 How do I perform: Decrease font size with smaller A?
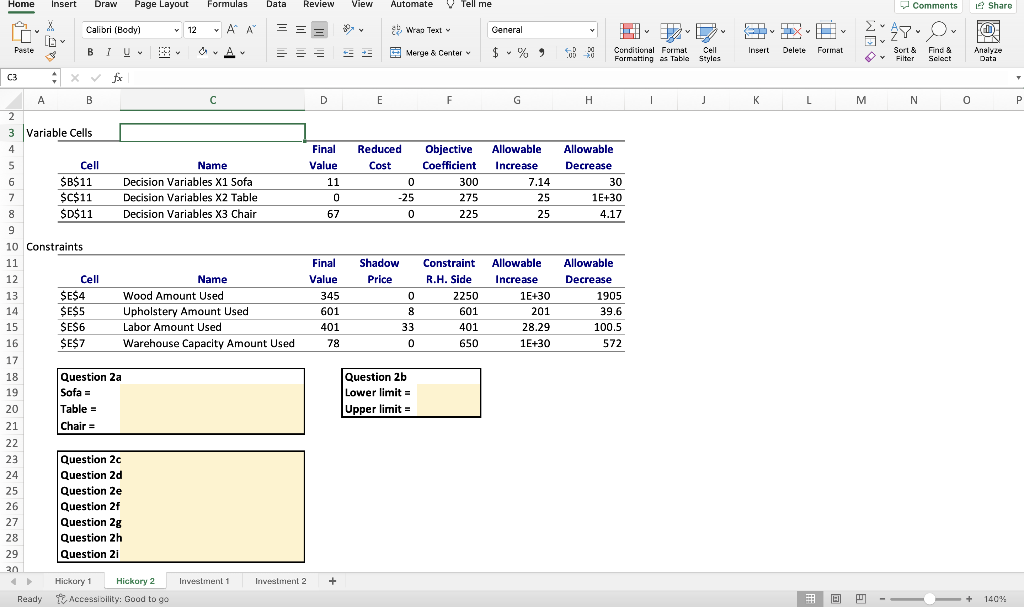tap(251, 29)
